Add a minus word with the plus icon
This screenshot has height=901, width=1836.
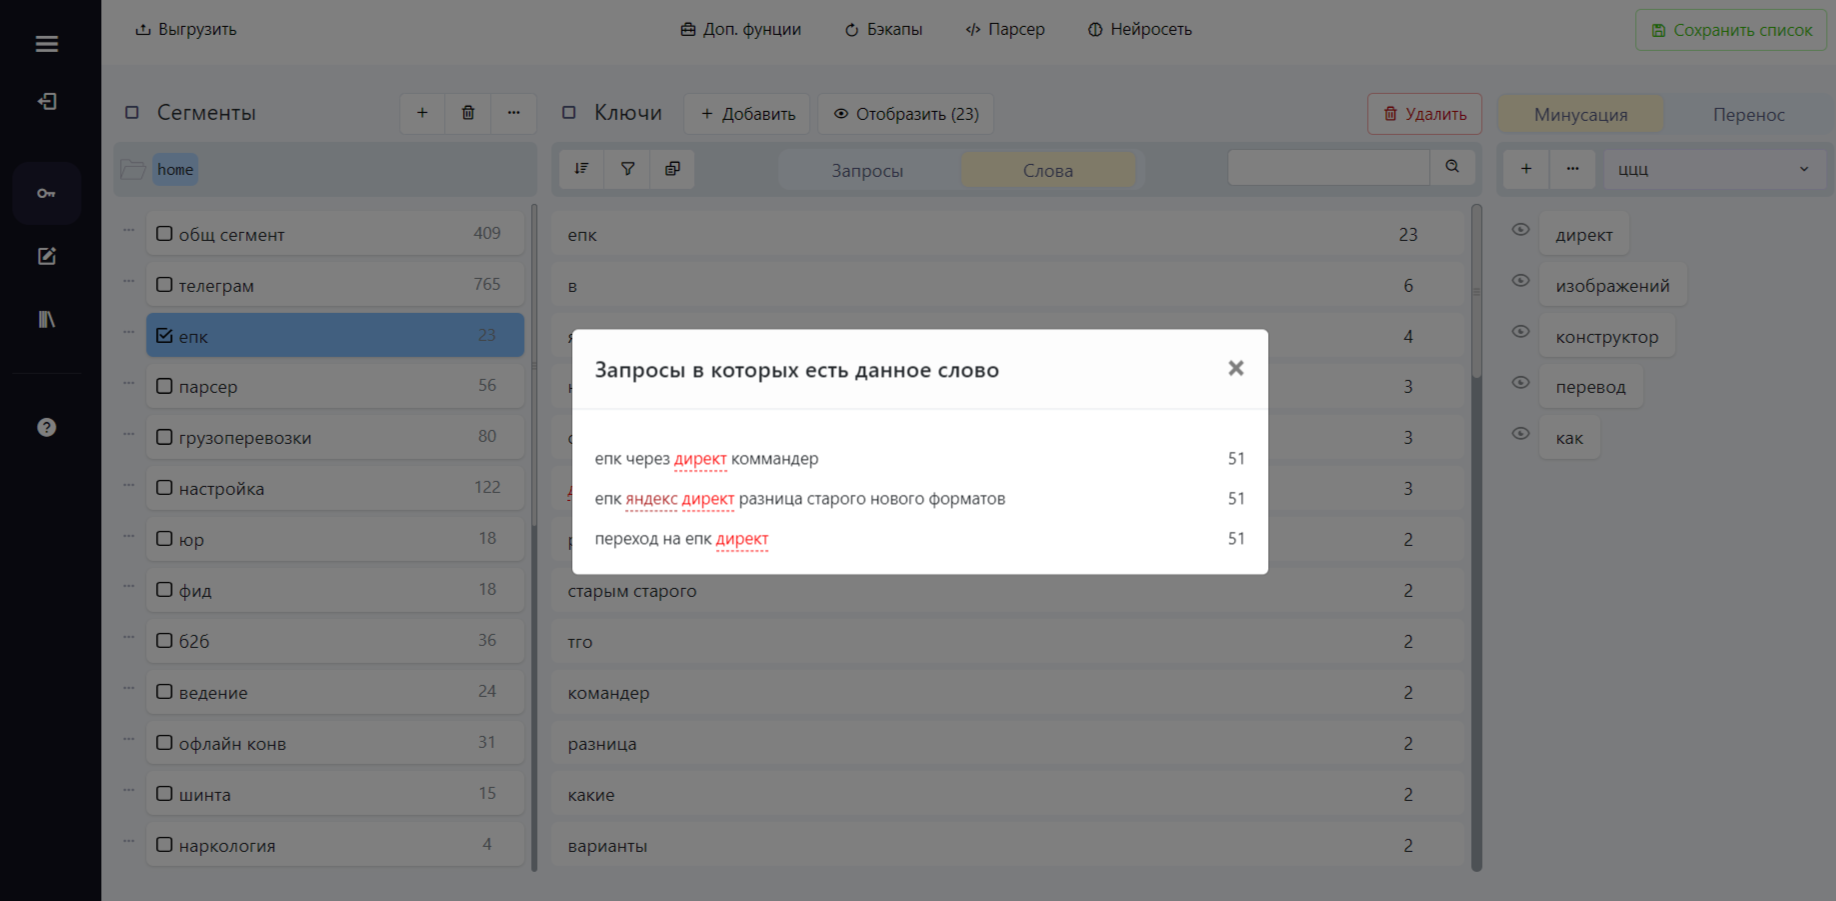tap(1526, 169)
